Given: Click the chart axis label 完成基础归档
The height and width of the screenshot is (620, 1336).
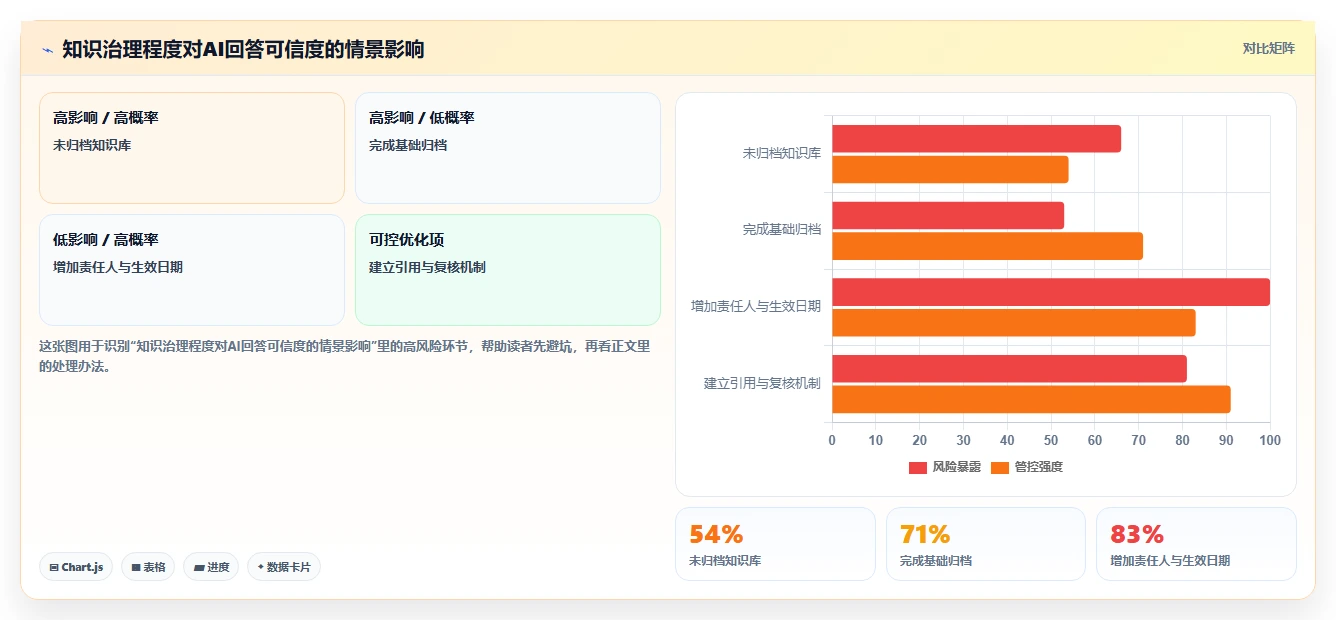Looking at the screenshot, I should tap(781, 230).
